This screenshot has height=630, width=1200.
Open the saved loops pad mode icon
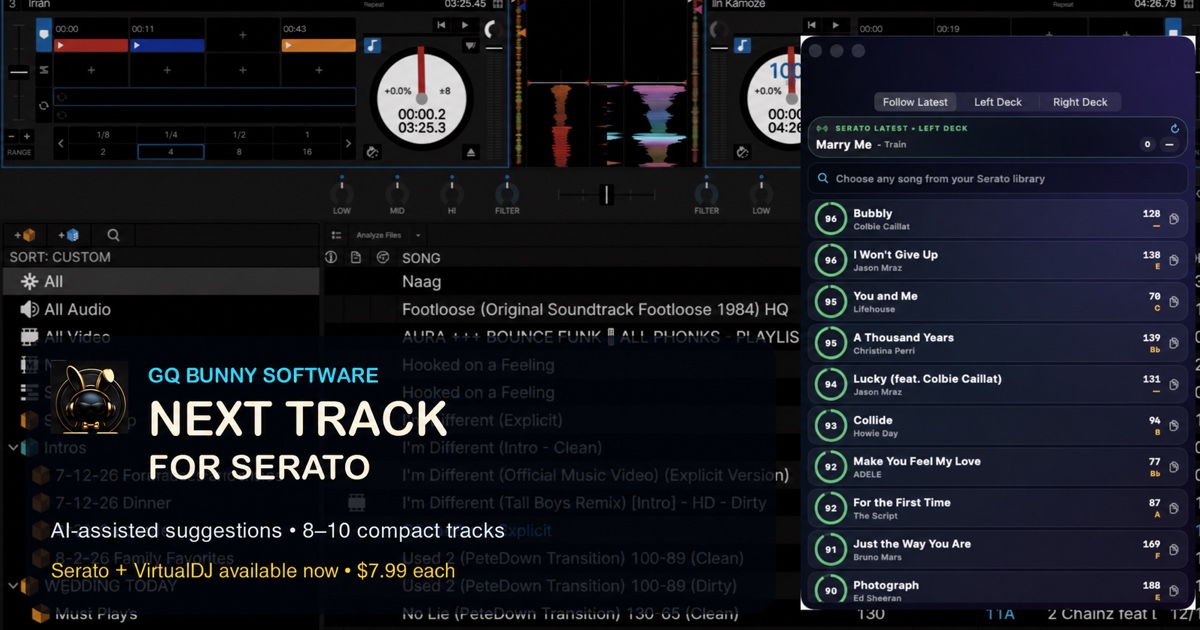point(44,70)
